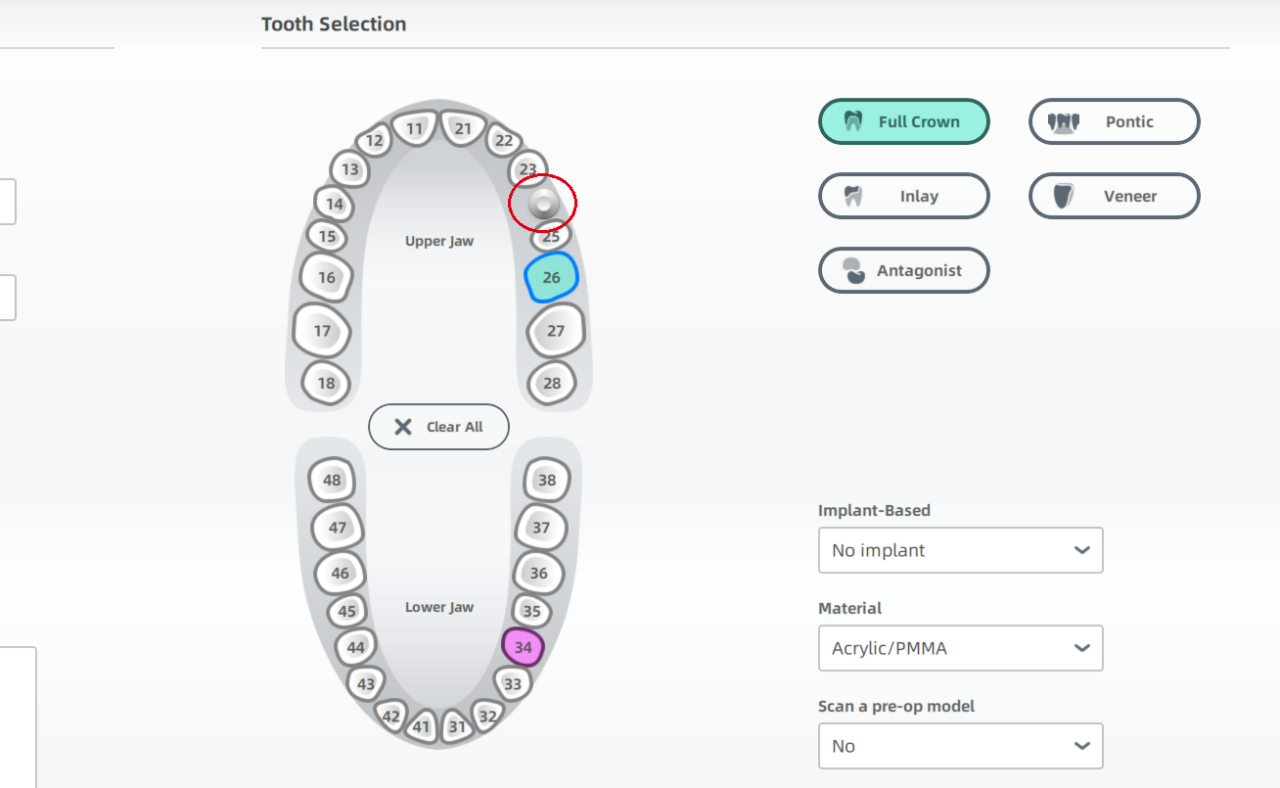Select tooth 36 on the lower jaw

pos(539,573)
